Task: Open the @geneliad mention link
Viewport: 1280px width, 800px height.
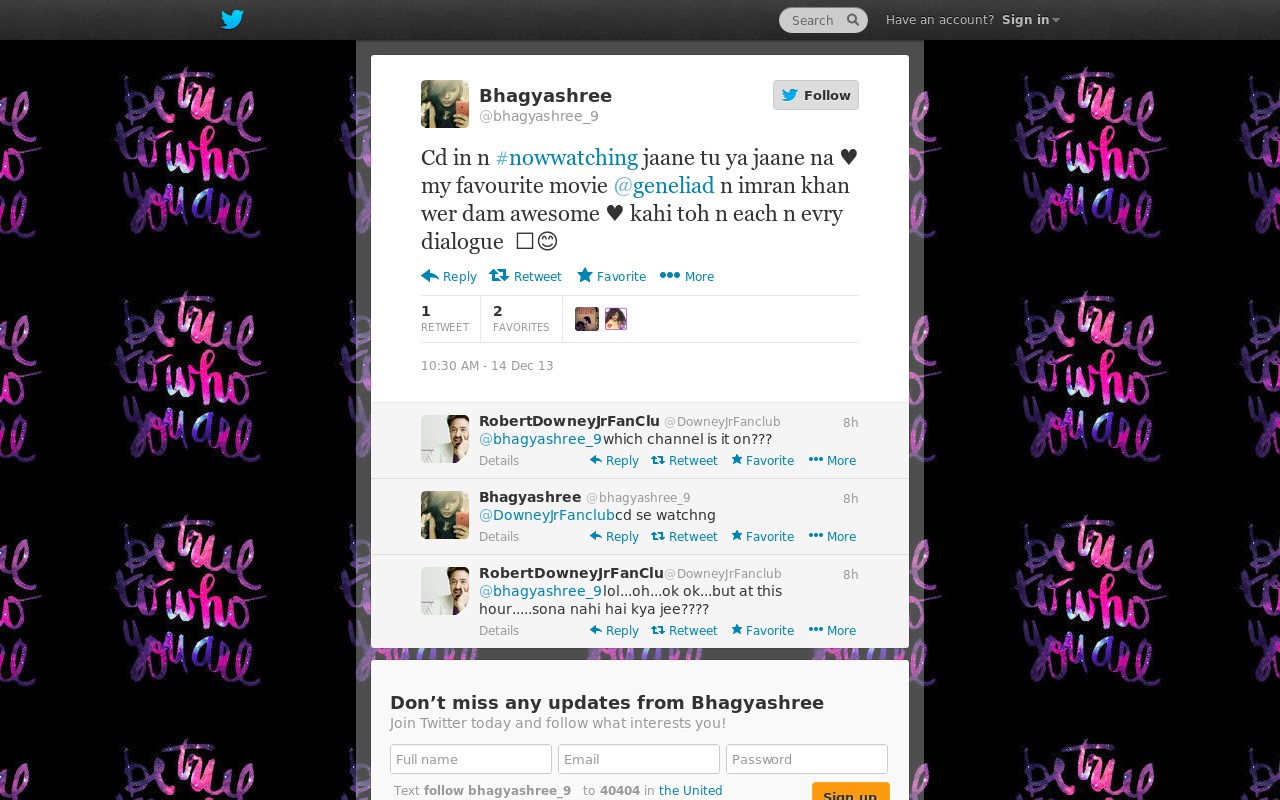Action: (x=664, y=186)
